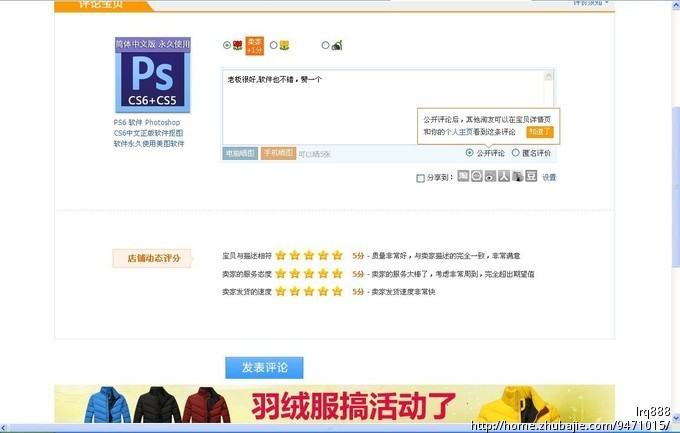The image size is (680, 433).
Task: Click 电脑晒图 upload button
Action: (x=240, y=153)
